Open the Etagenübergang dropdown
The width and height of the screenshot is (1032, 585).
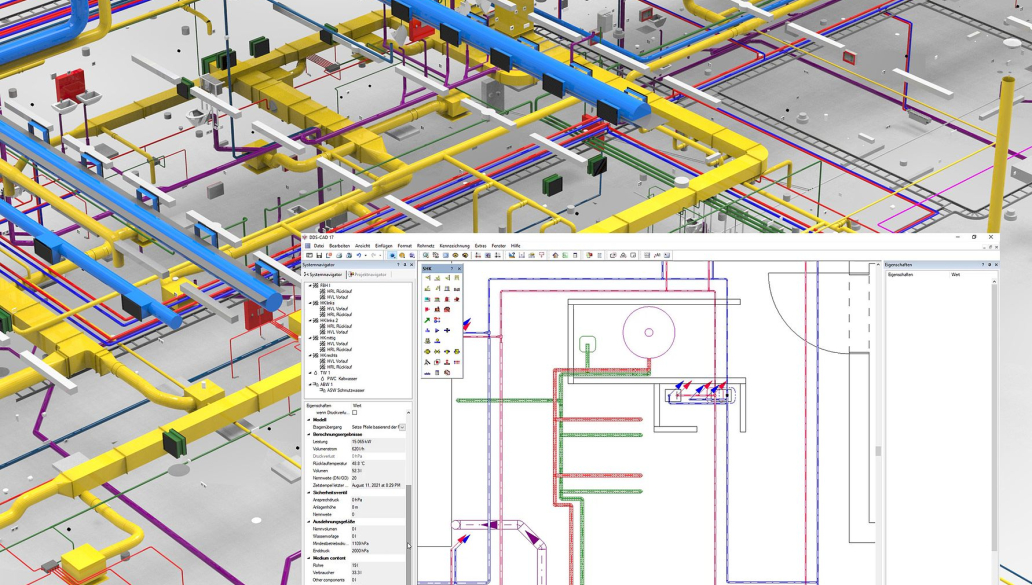[402, 427]
